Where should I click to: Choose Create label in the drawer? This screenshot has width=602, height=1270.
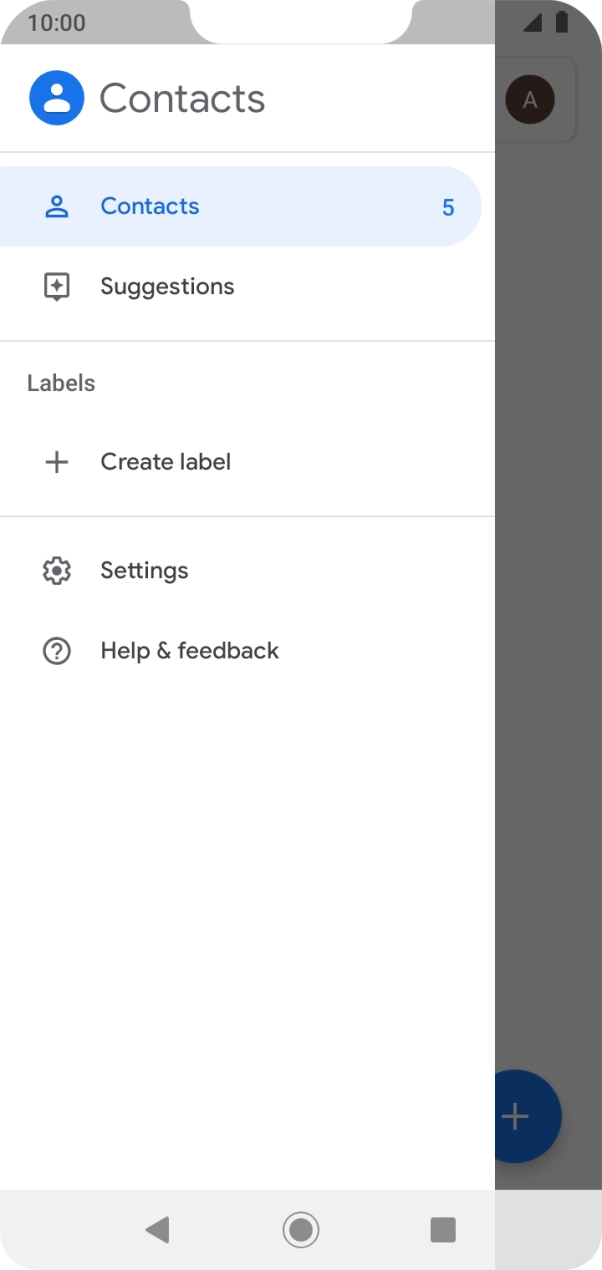(166, 462)
